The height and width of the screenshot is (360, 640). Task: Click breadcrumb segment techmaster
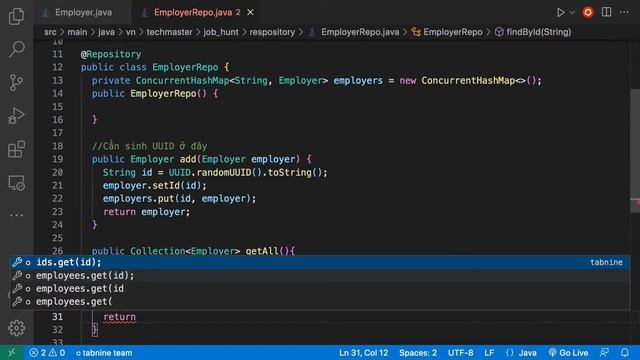pyautogui.click(x=169, y=32)
